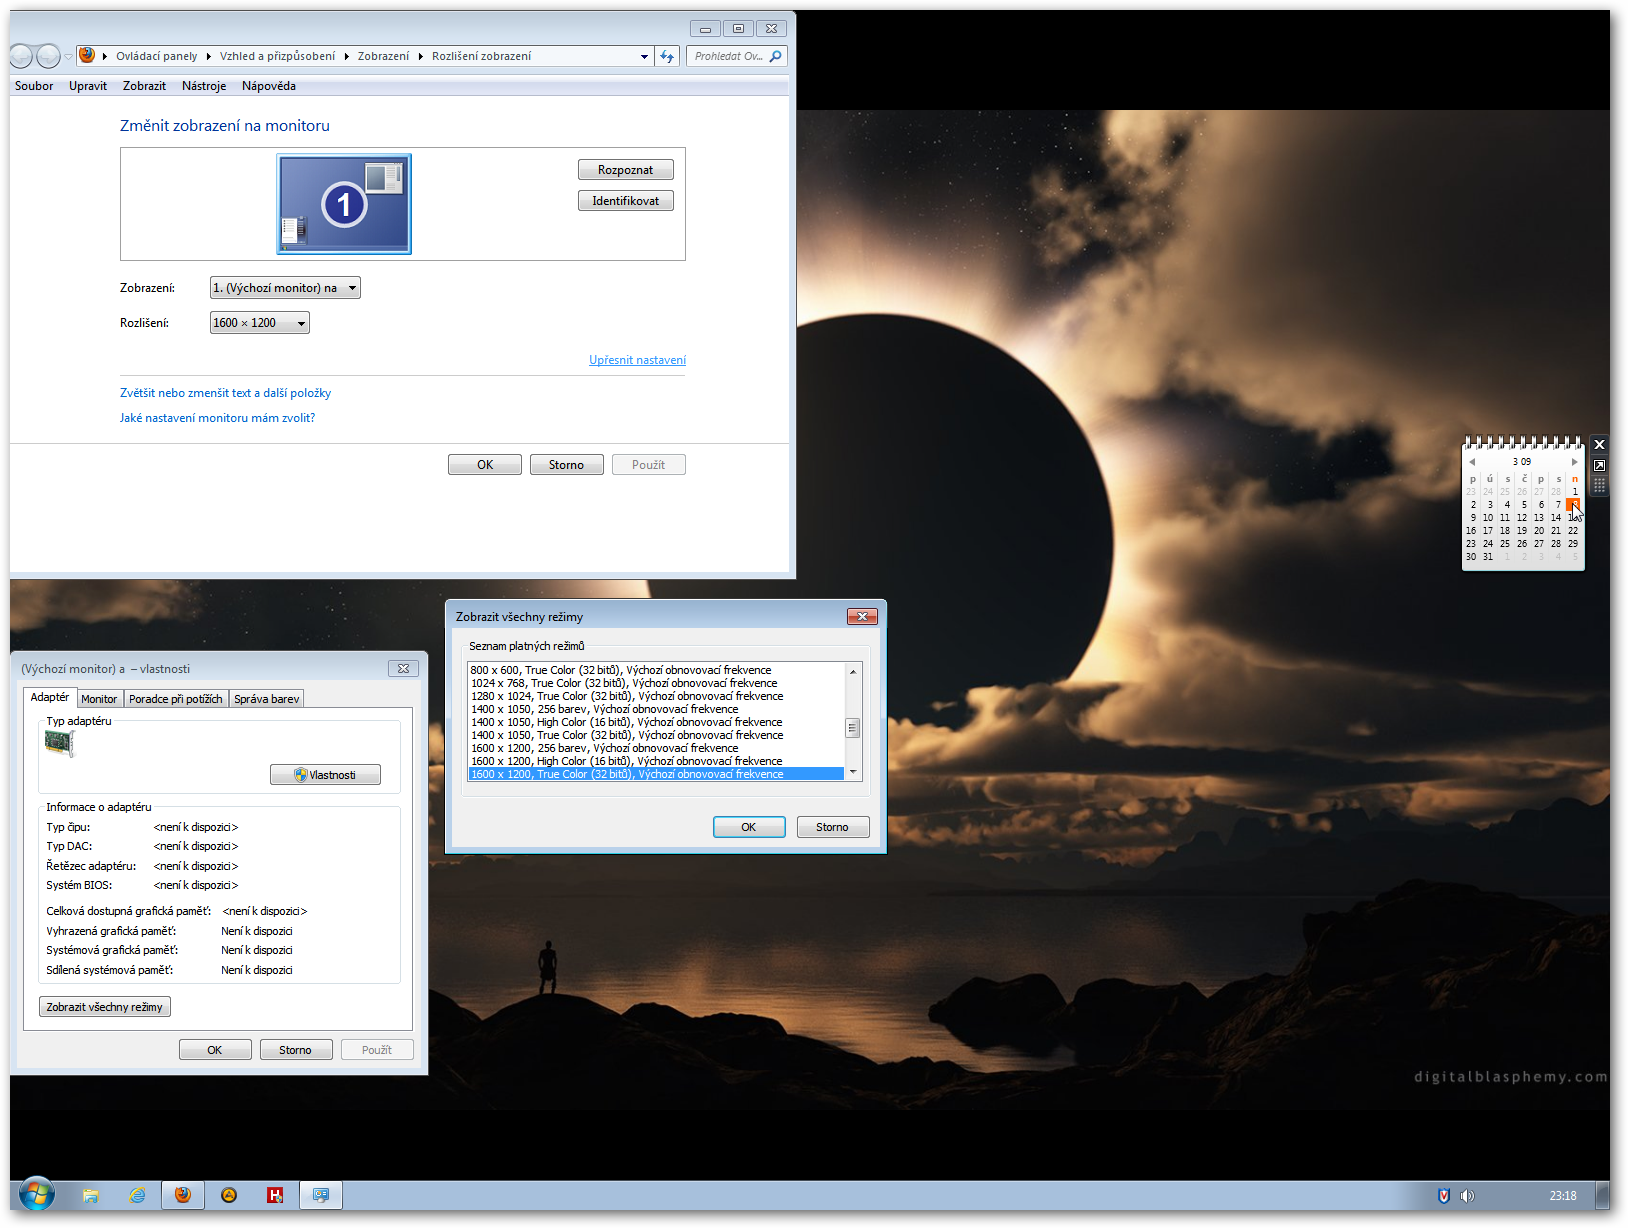Open the Rozlišení resolution dropdown
Image resolution: width=1628 pixels, height=1228 pixels.
(x=260, y=323)
